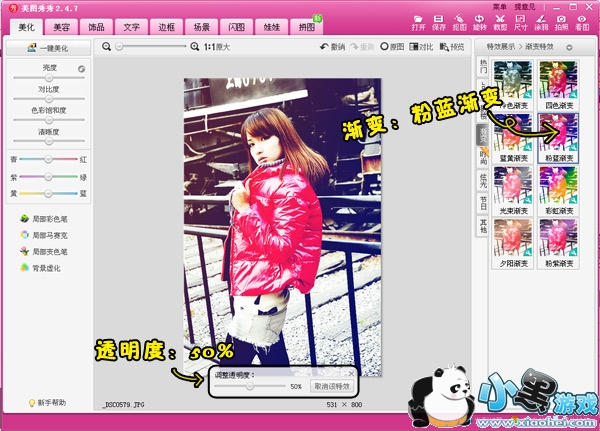Apply the 粉紫渐变 effect thumbnail
This screenshot has width=600, height=431.
click(558, 243)
